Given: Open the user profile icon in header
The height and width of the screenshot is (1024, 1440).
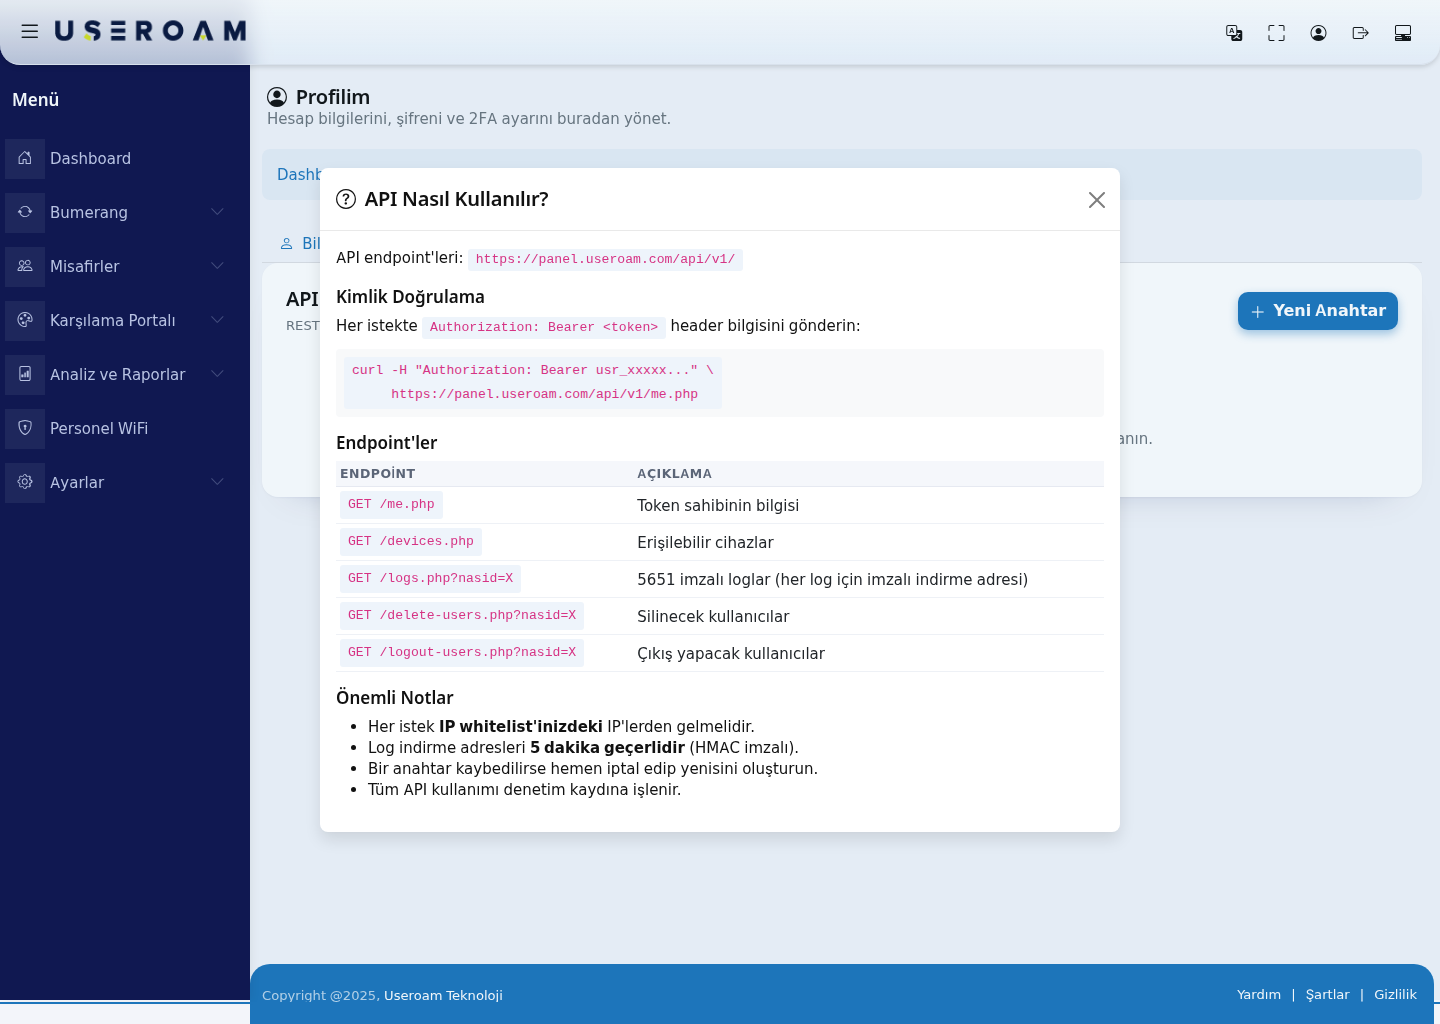Looking at the screenshot, I should pyautogui.click(x=1318, y=33).
